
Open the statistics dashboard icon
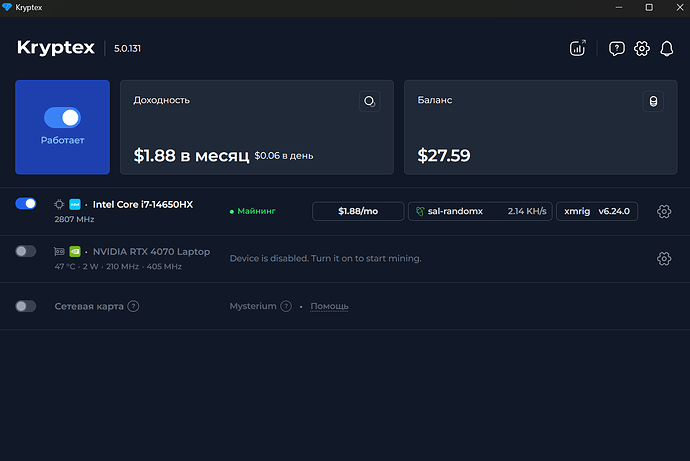577,48
